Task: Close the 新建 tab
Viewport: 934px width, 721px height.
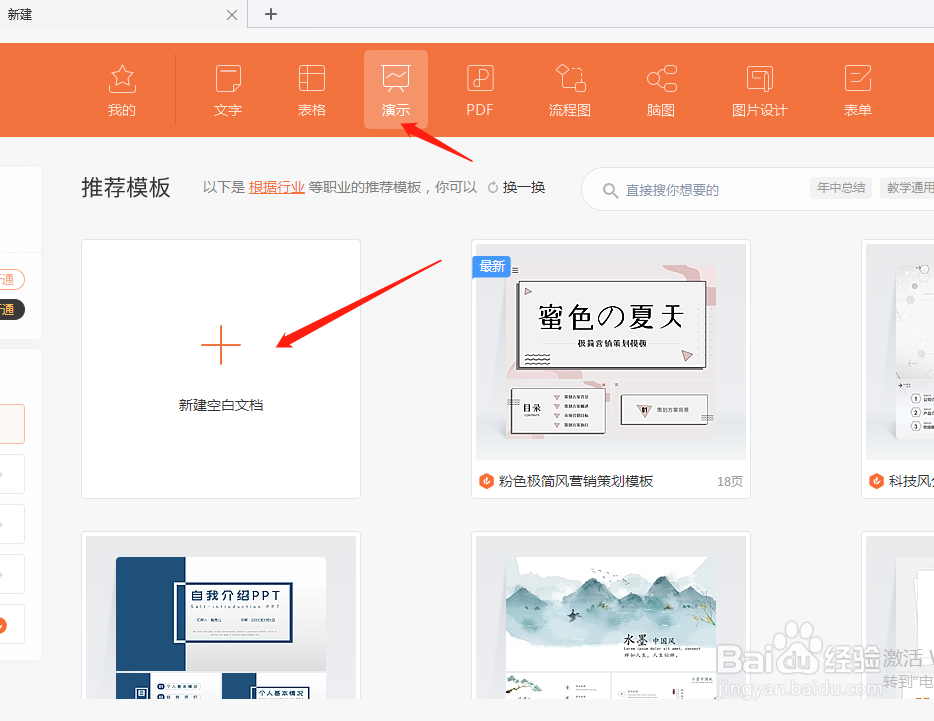Action: click(x=232, y=15)
